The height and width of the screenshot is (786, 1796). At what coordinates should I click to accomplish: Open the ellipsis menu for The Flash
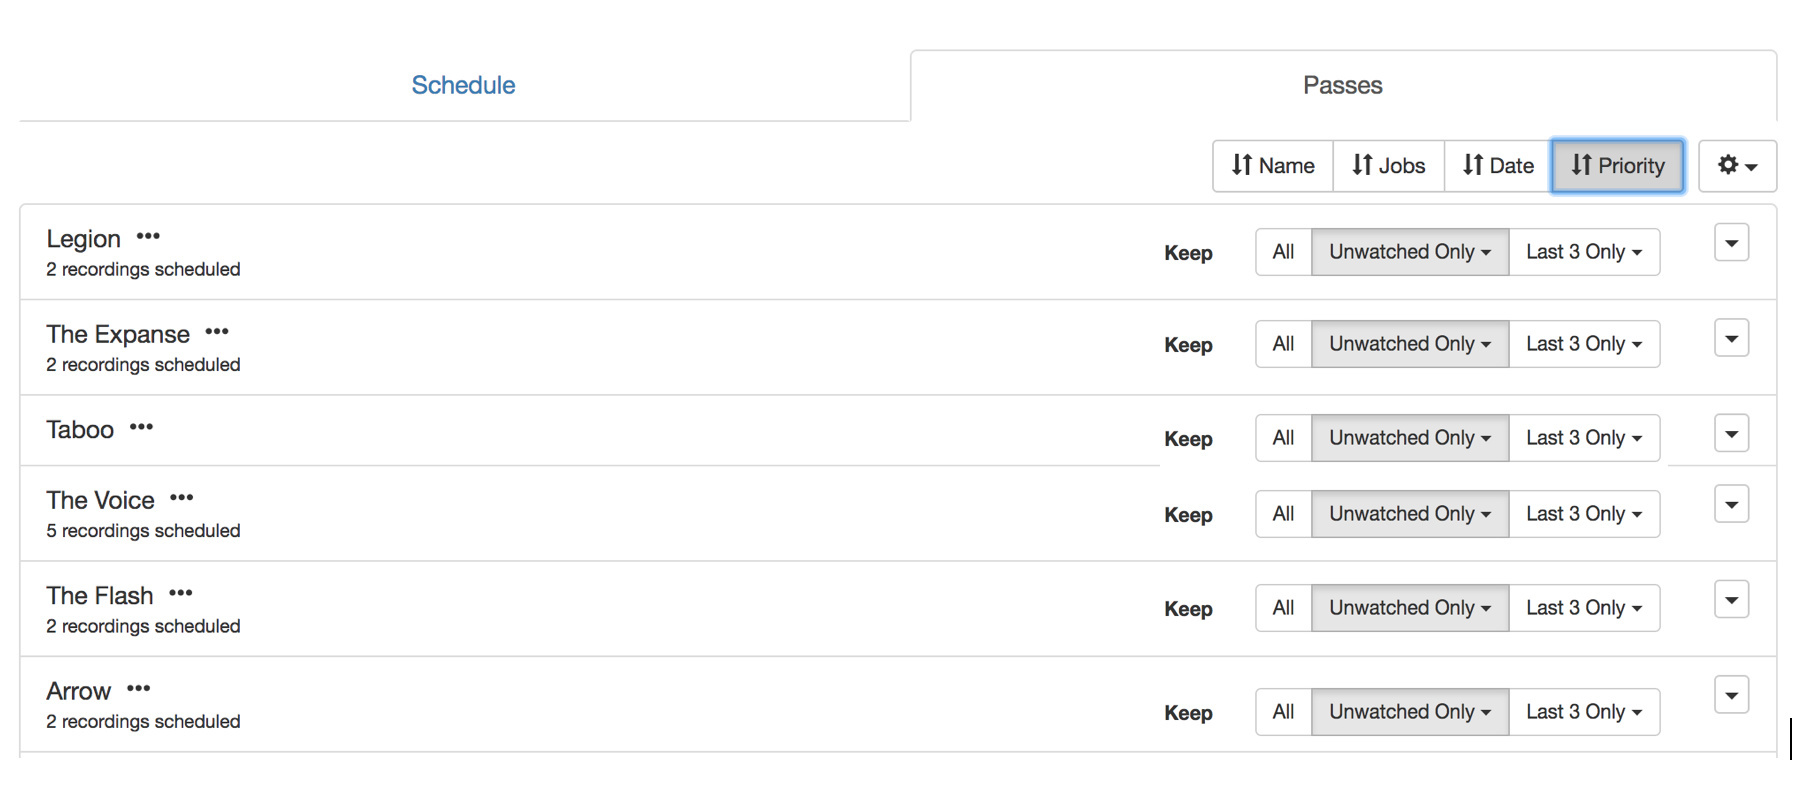click(x=180, y=593)
